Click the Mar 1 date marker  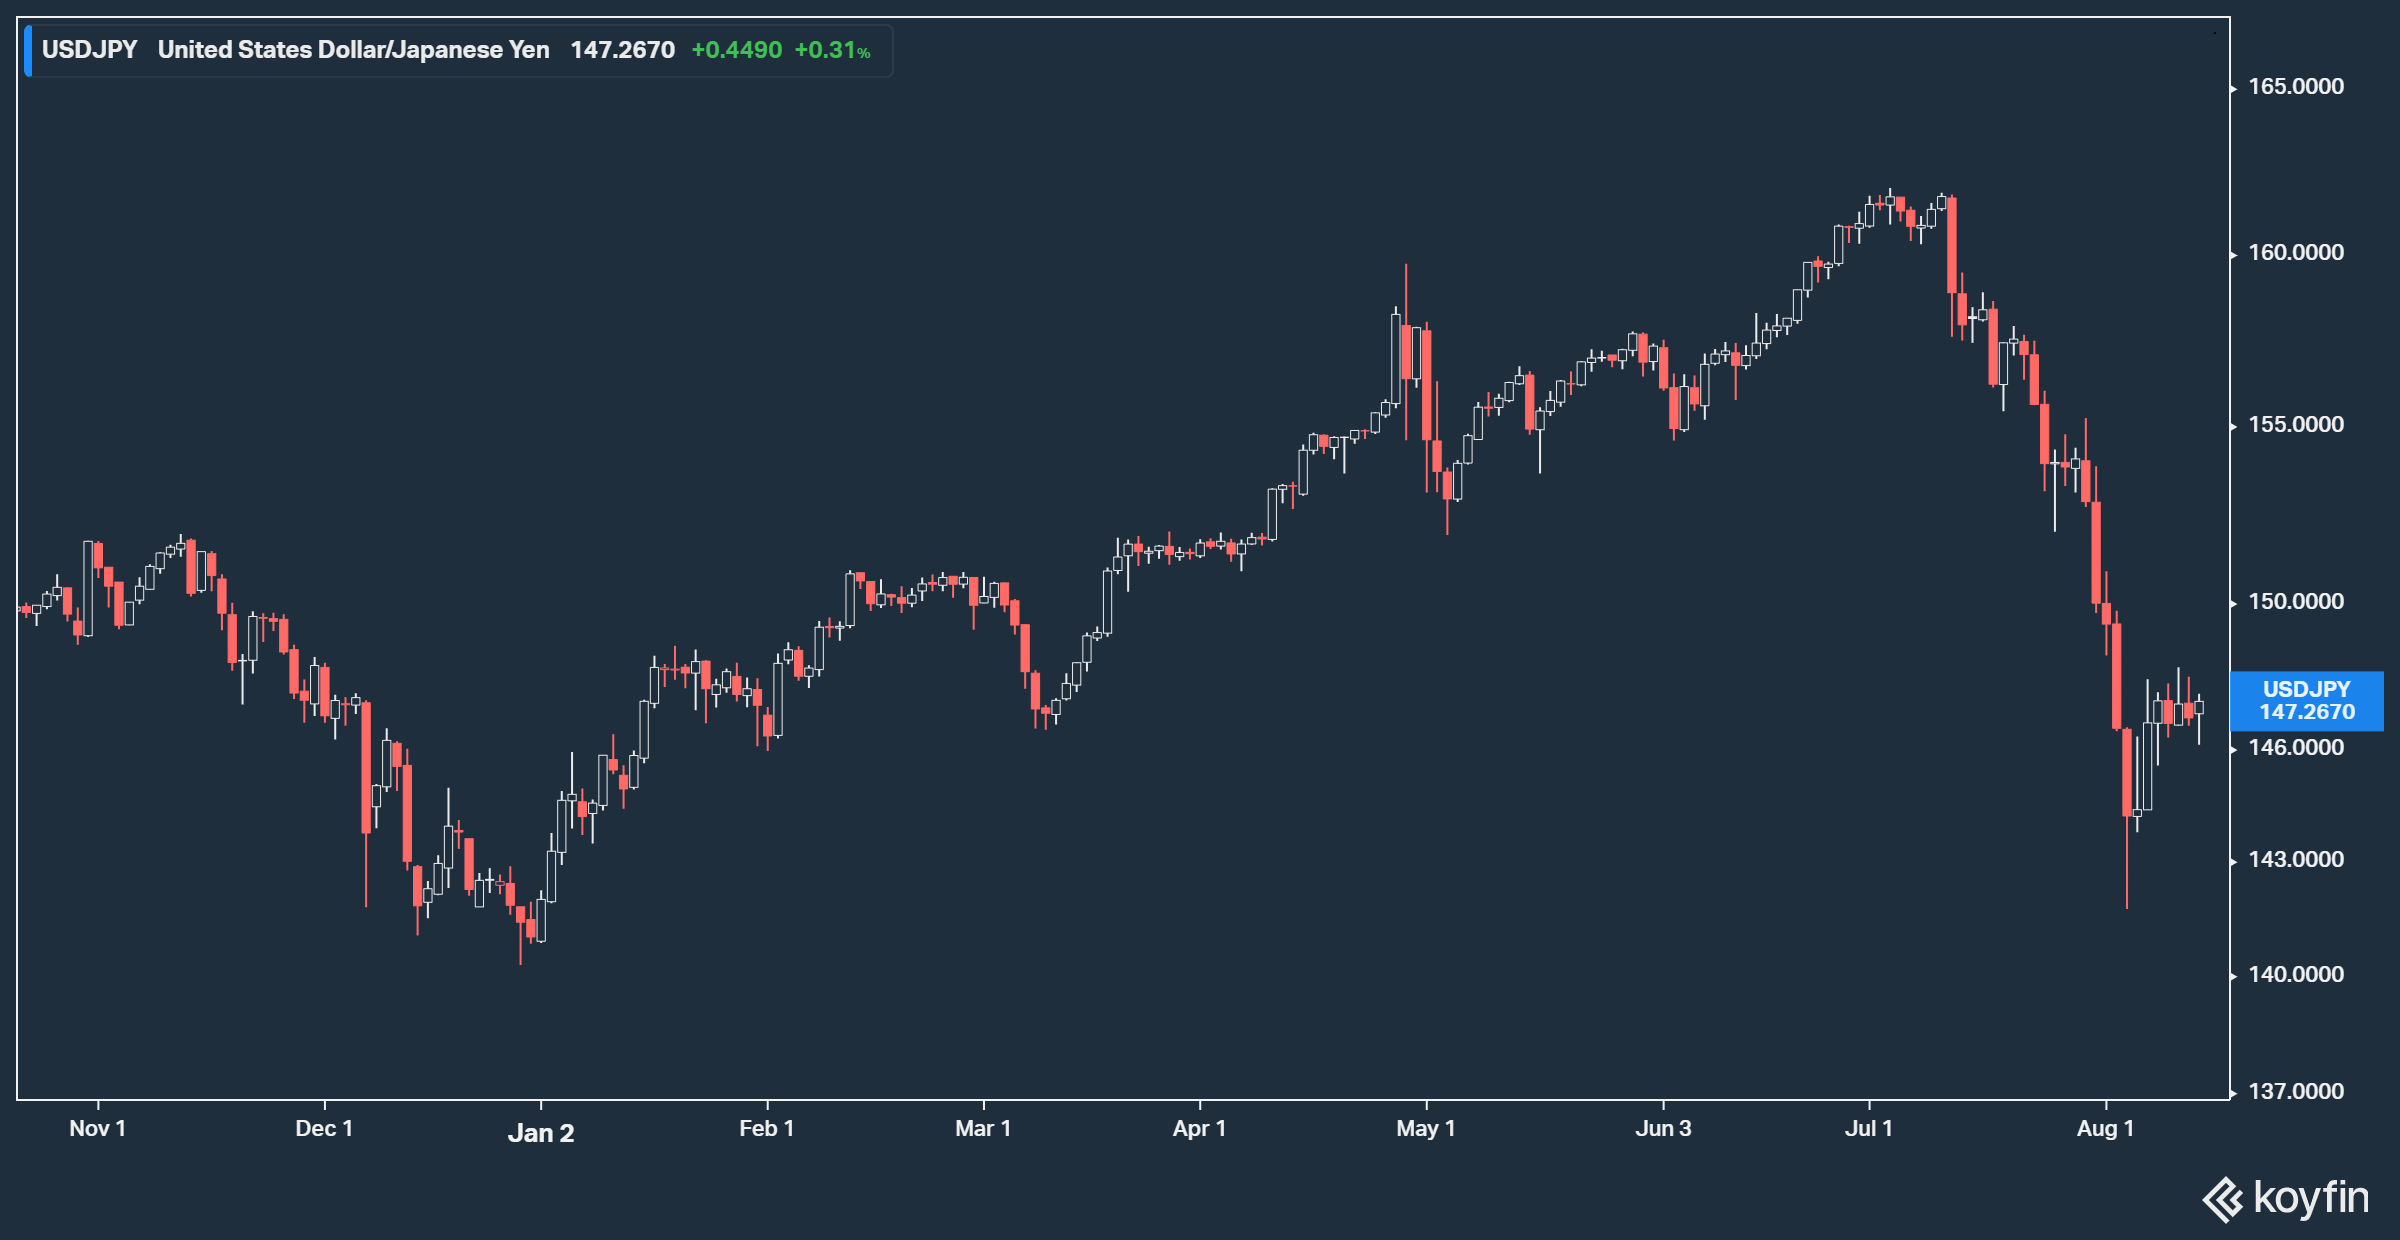(983, 1129)
